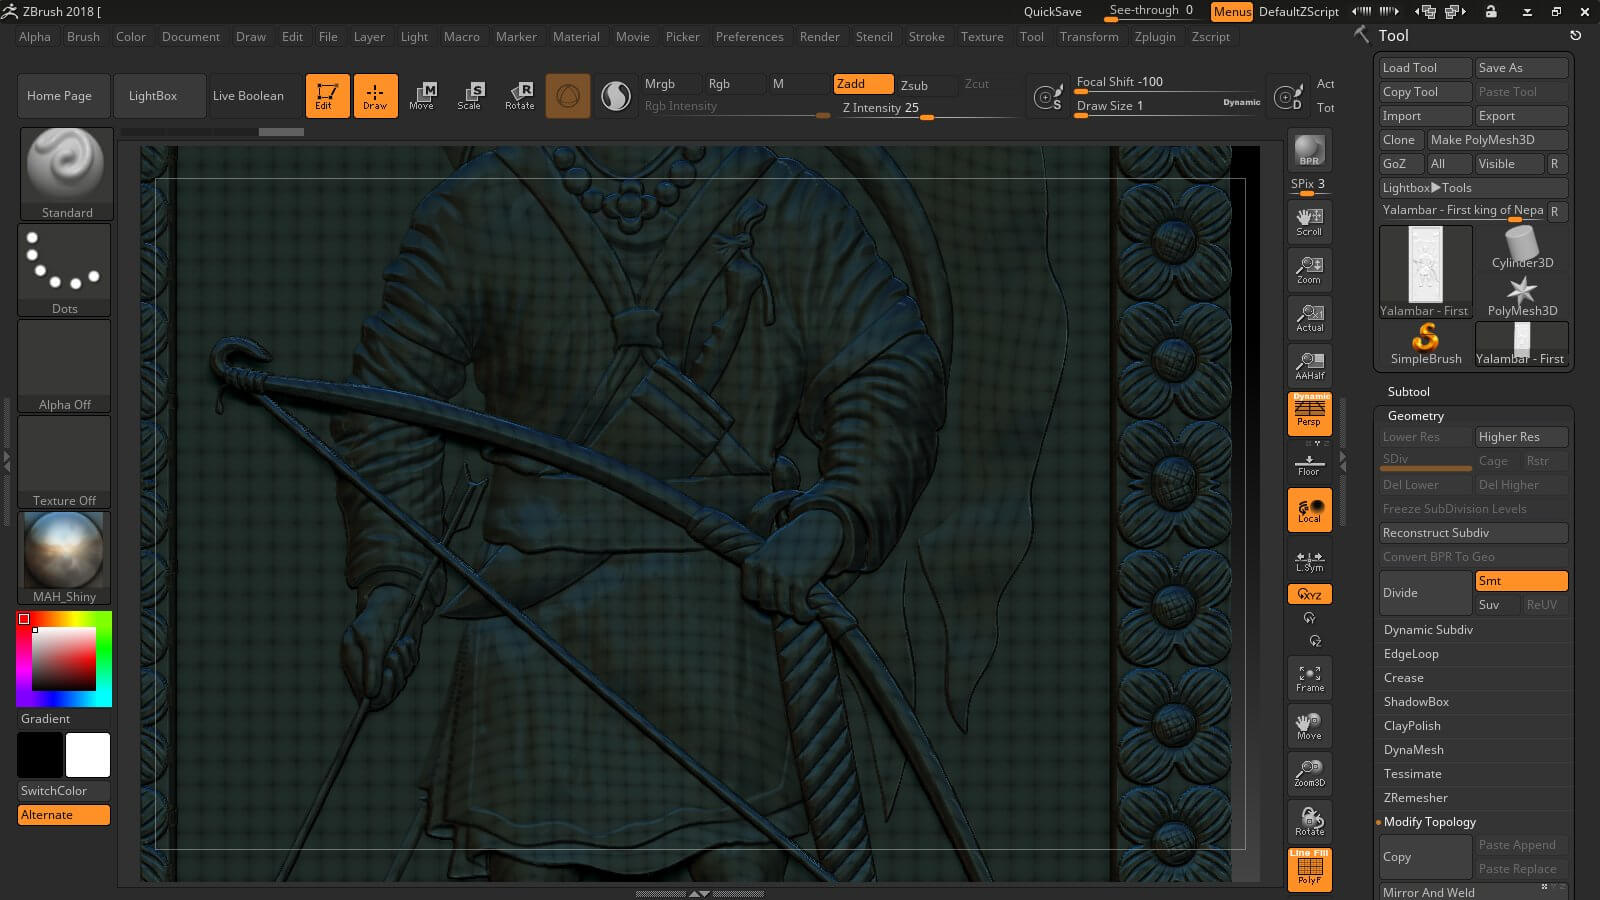This screenshot has height=900, width=1600.
Task: Toggle Persp perspective mode
Action: pos(1309,413)
